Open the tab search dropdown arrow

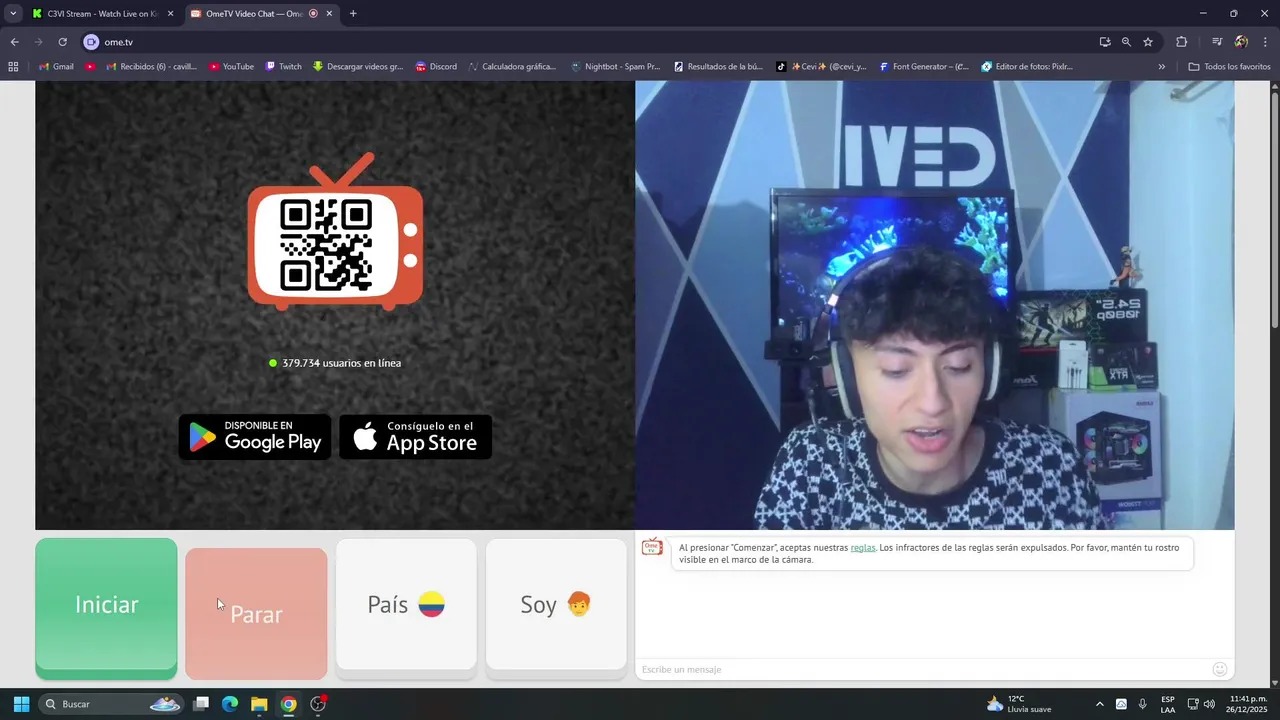point(13,14)
